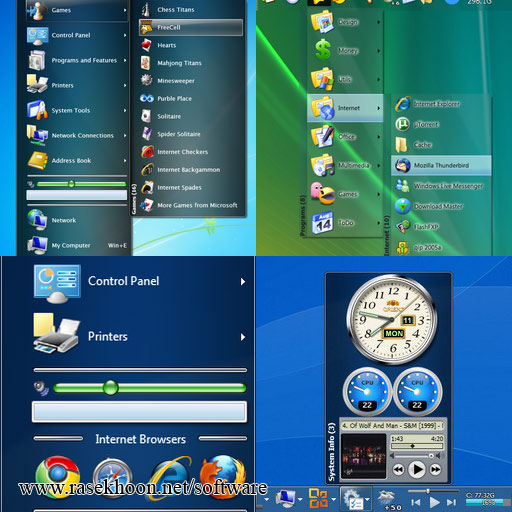Select the highlighted Internet folder
Viewport: 512px width, 512px height.
(x=345, y=108)
